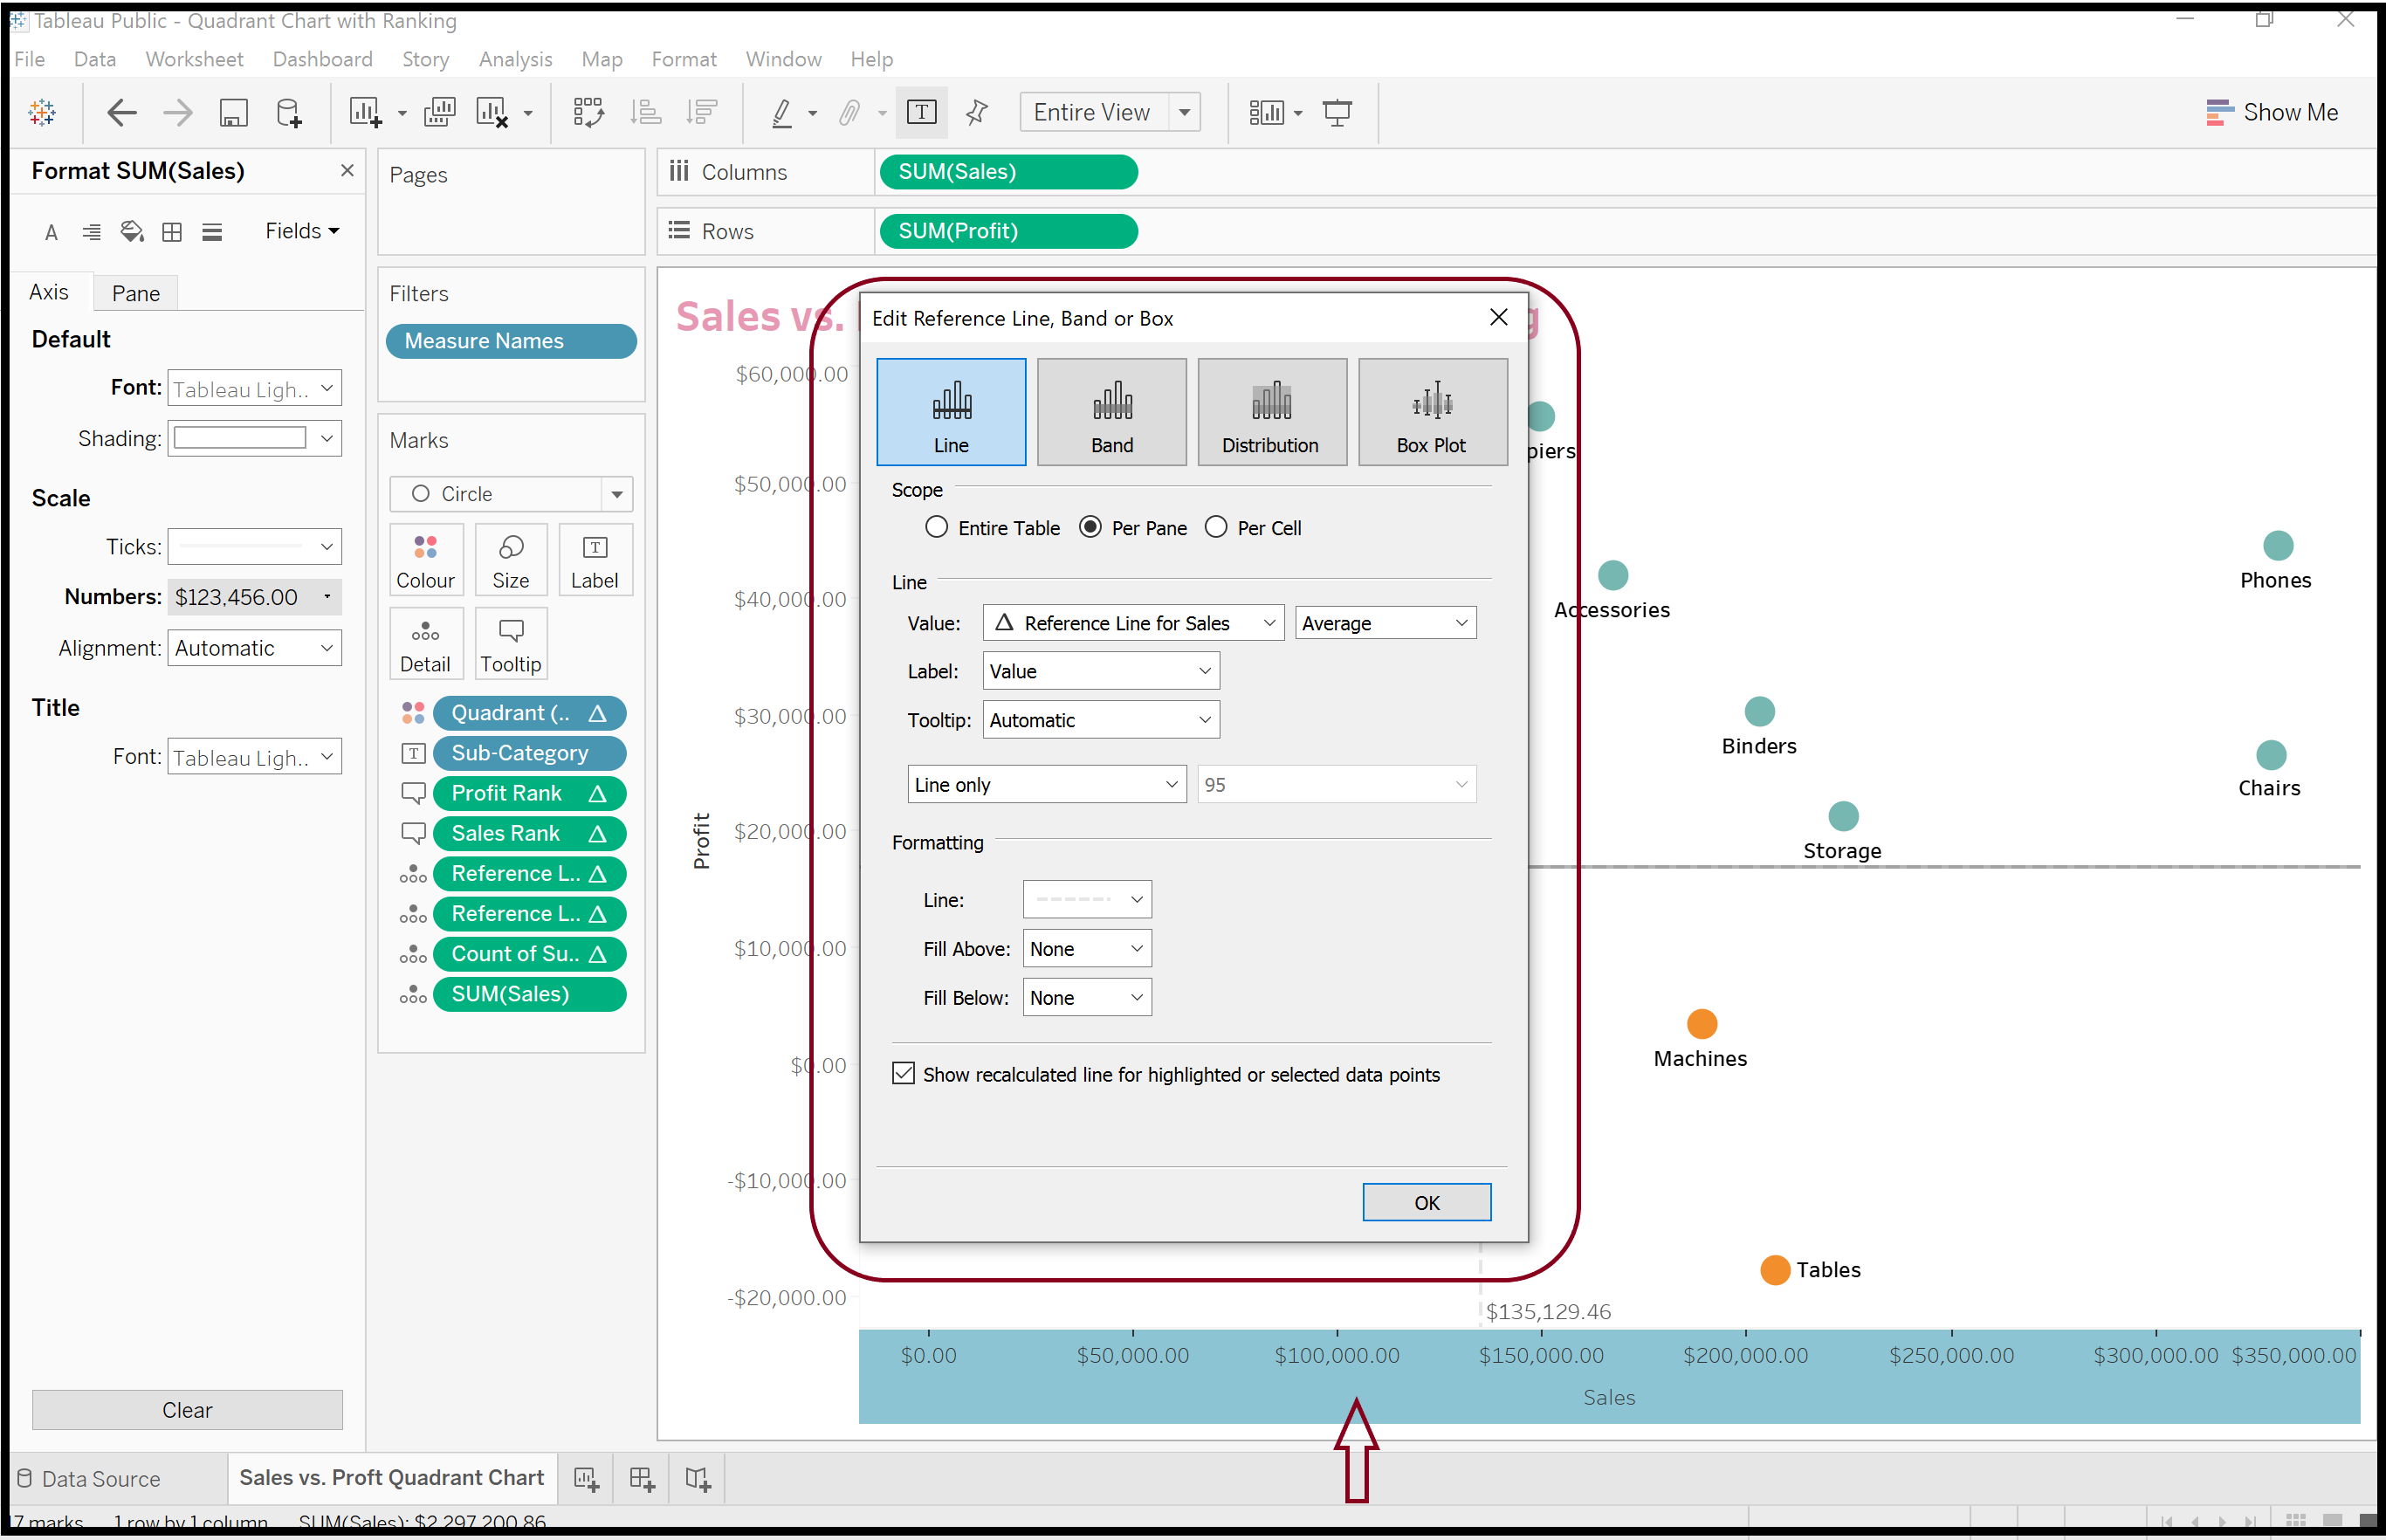Click the Clear button in Format pane
Viewport: 2386px width, 1540px height.
187,1410
